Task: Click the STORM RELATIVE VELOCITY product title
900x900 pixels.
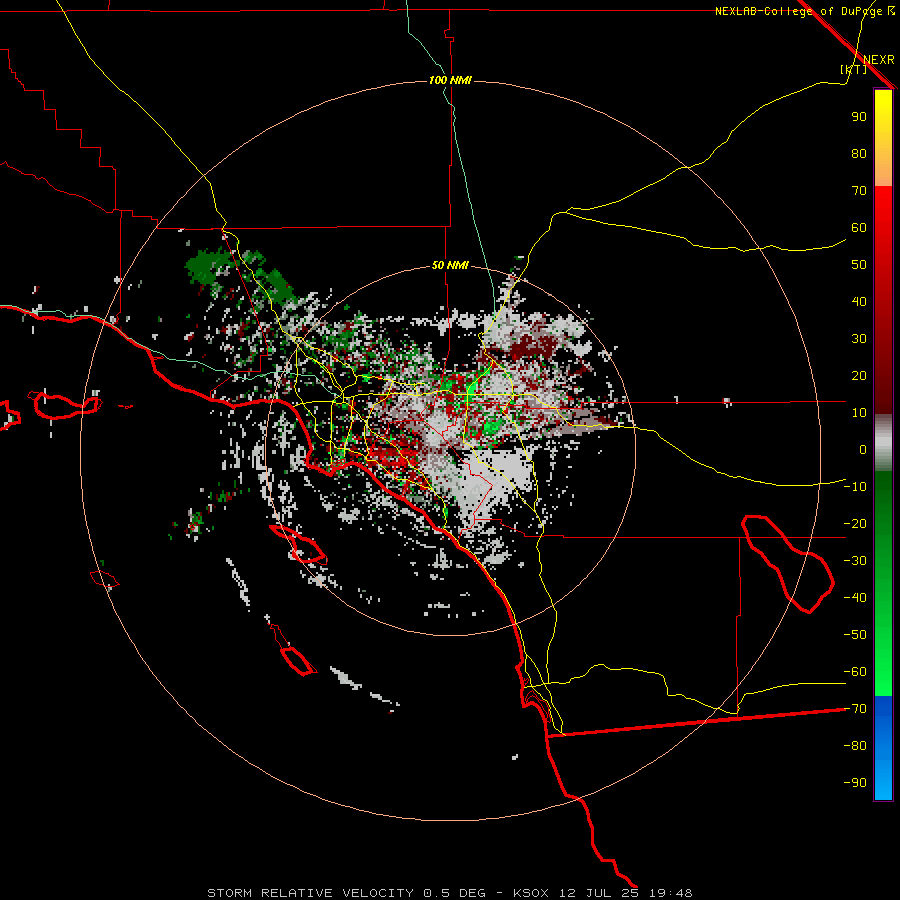Action: tap(310, 893)
